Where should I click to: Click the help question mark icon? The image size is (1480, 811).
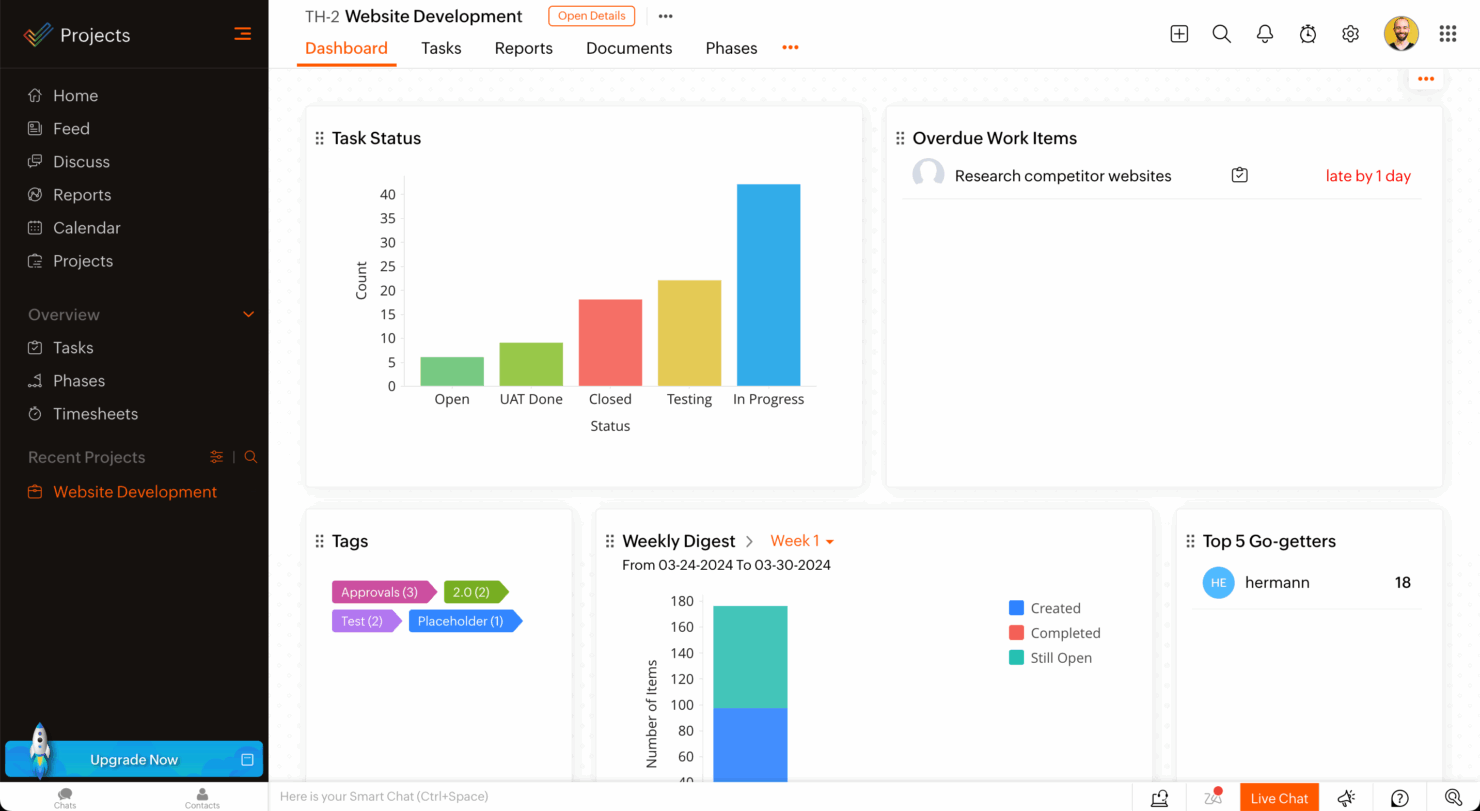pos(1400,798)
